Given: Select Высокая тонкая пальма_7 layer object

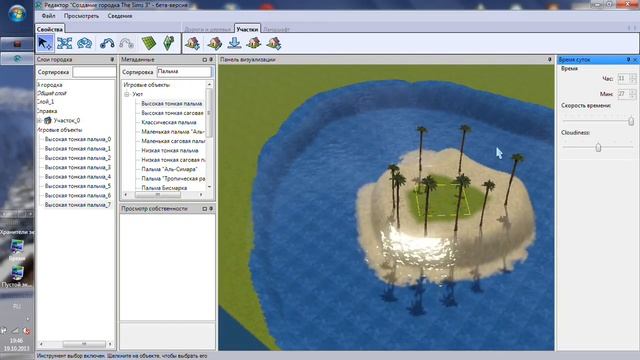Looking at the screenshot, I should click(x=78, y=205).
